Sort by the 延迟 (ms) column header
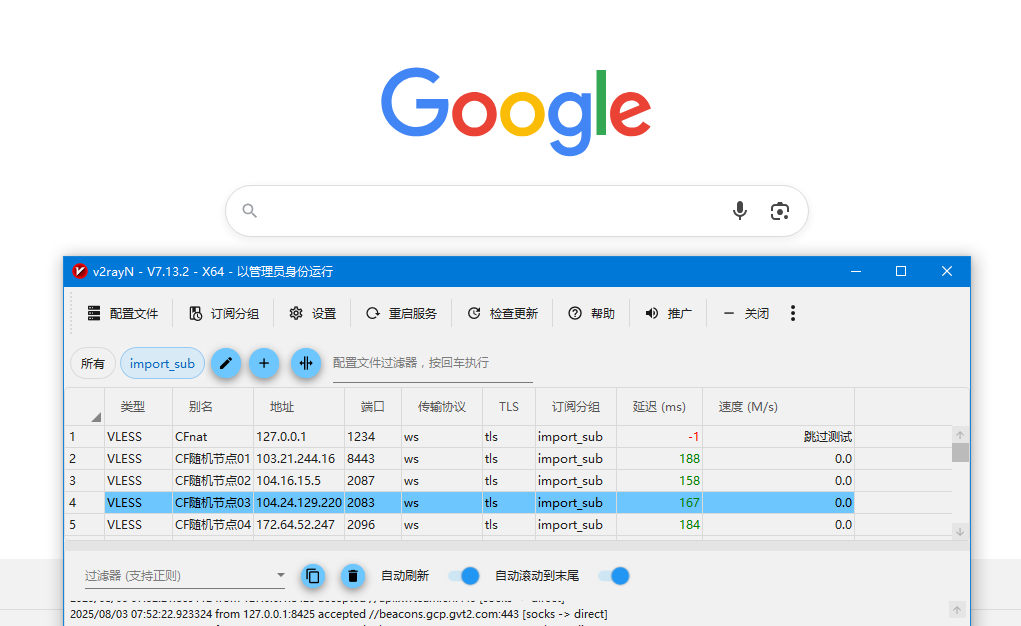The image size is (1021, 626). pos(659,406)
